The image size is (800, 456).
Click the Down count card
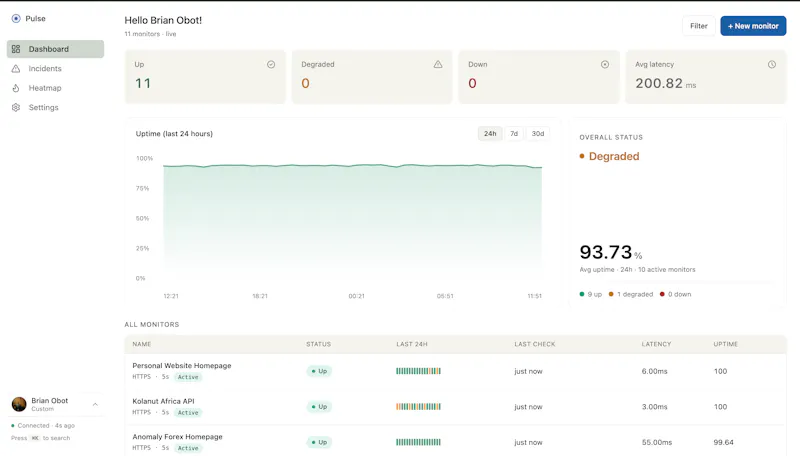pos(539,77)
